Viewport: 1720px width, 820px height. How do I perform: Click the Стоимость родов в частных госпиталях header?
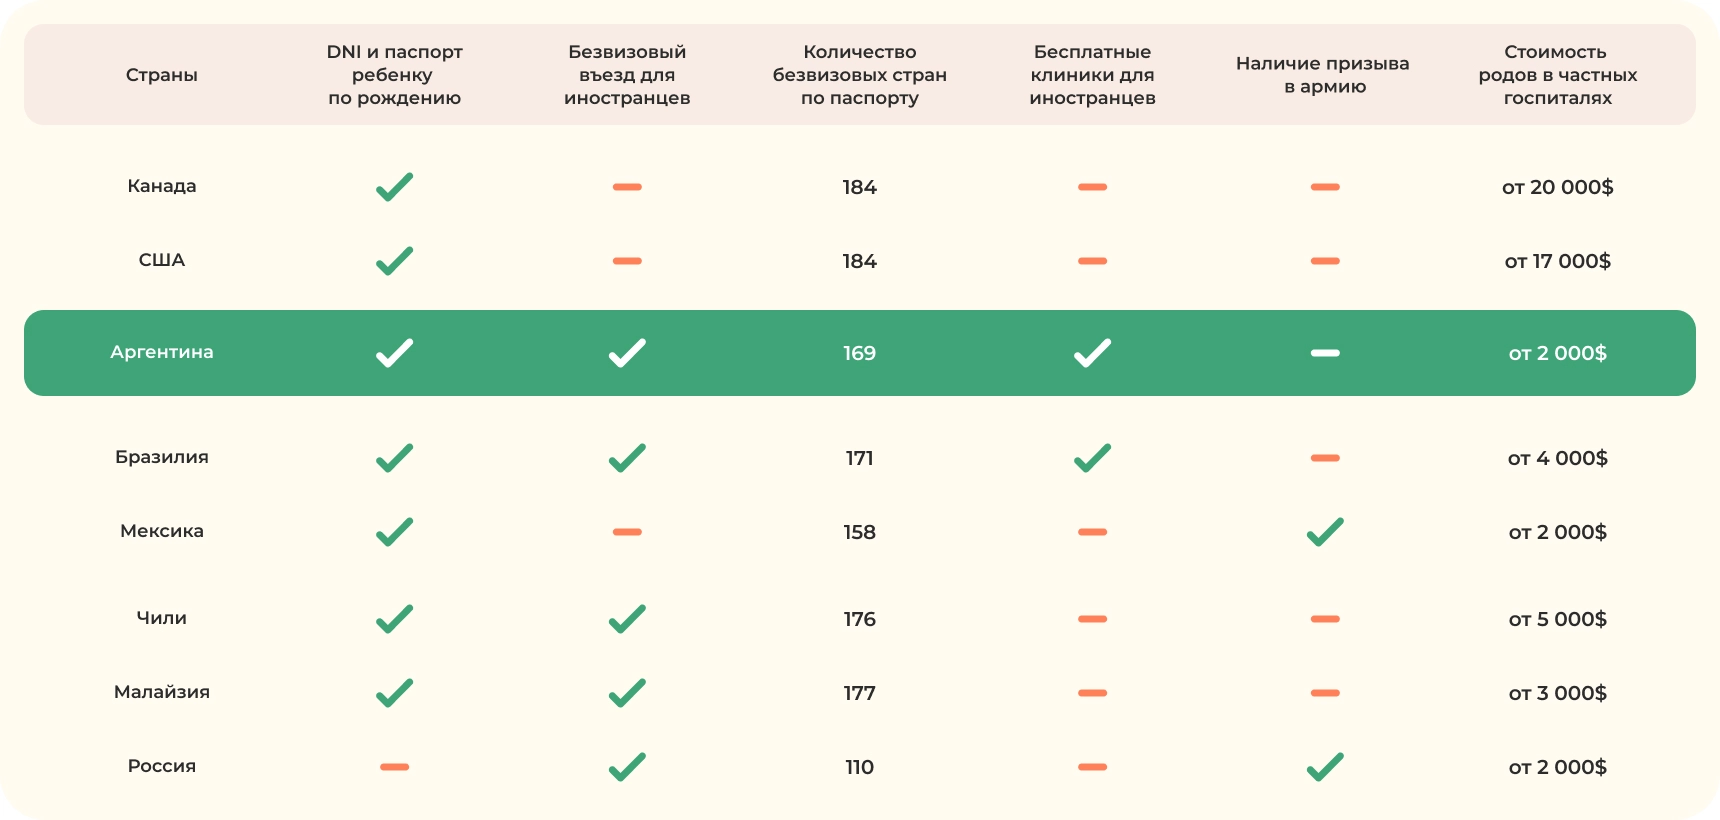tap(1557, 75)
